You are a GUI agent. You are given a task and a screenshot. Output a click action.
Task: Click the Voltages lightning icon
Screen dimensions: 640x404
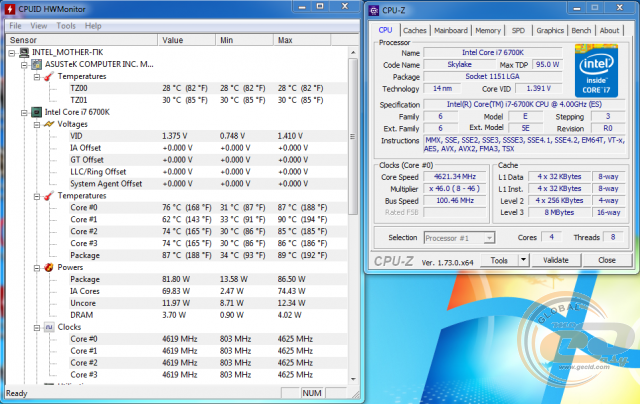[x=49, y=124]
